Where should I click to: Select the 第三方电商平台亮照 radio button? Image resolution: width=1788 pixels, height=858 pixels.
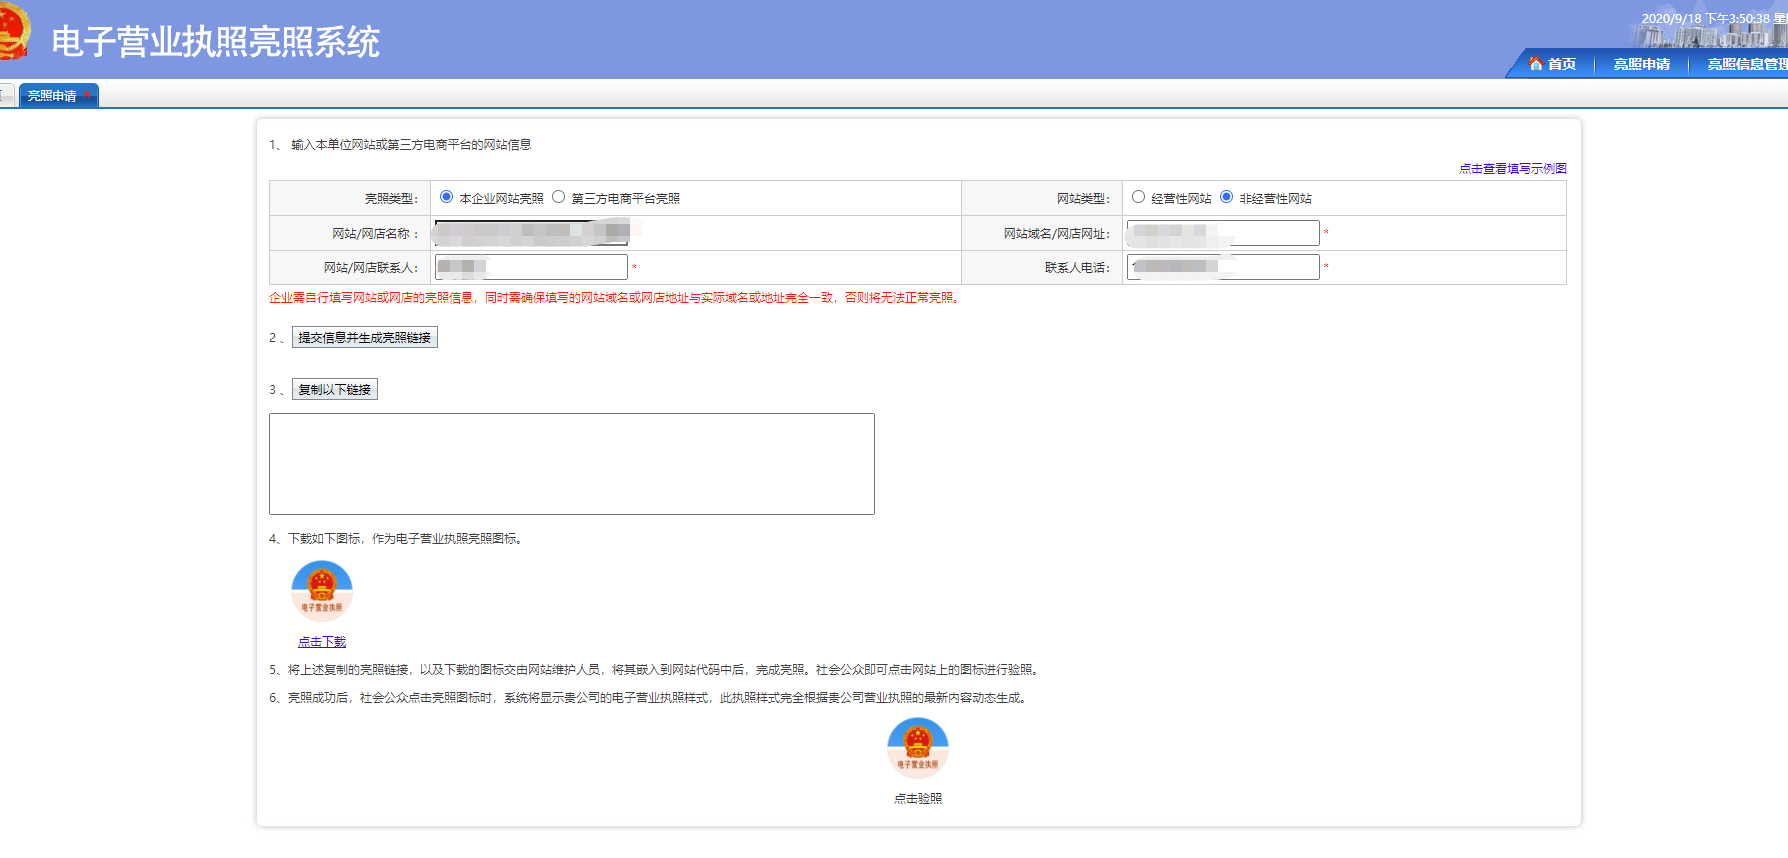coord(559,197)
